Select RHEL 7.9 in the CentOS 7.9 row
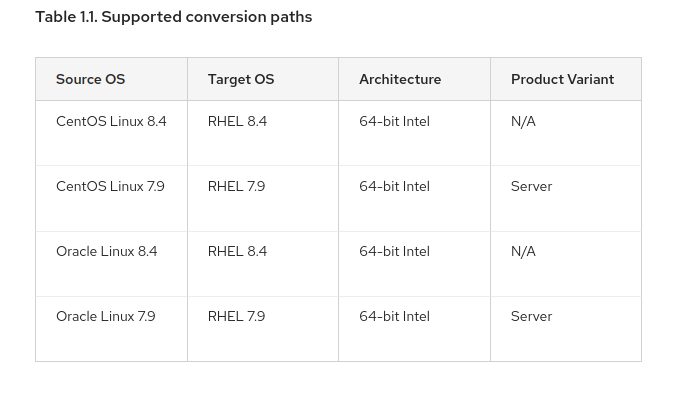The width and height of the screenshot is (687, 396). (237, 186)
